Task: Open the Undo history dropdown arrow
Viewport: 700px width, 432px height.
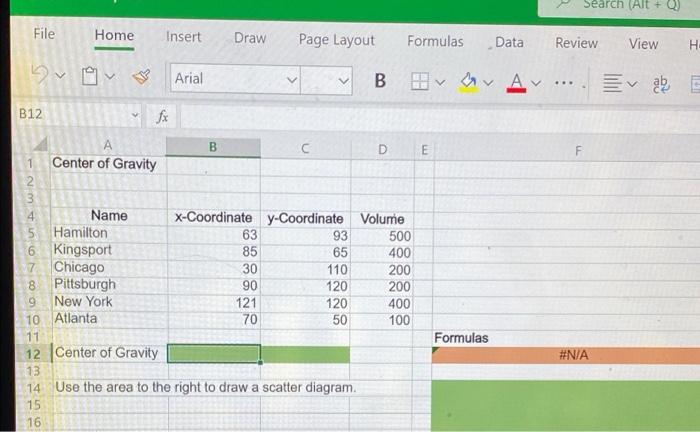Action: click(x=60, y=75)
